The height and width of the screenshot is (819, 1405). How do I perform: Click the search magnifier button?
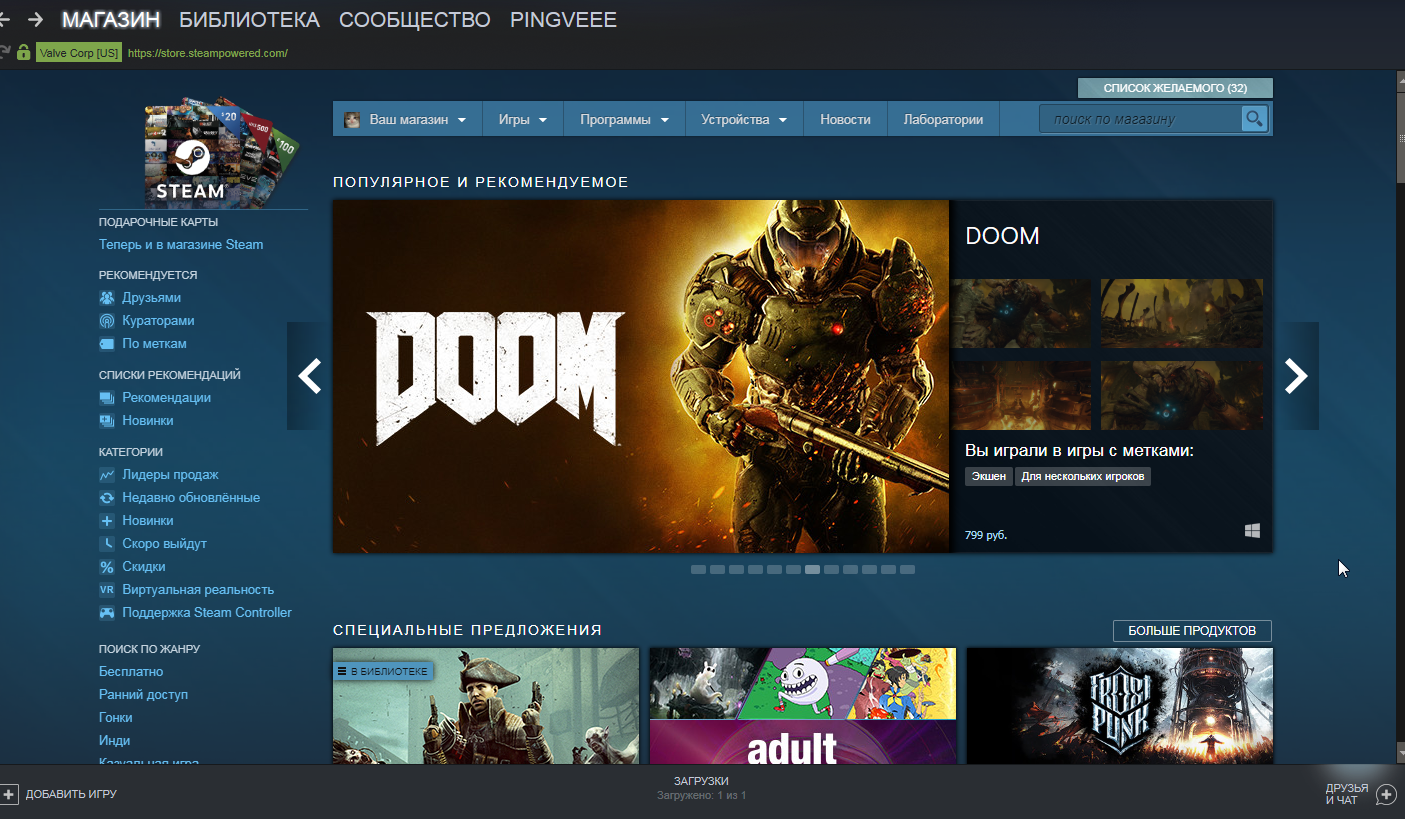point(1254,119)
